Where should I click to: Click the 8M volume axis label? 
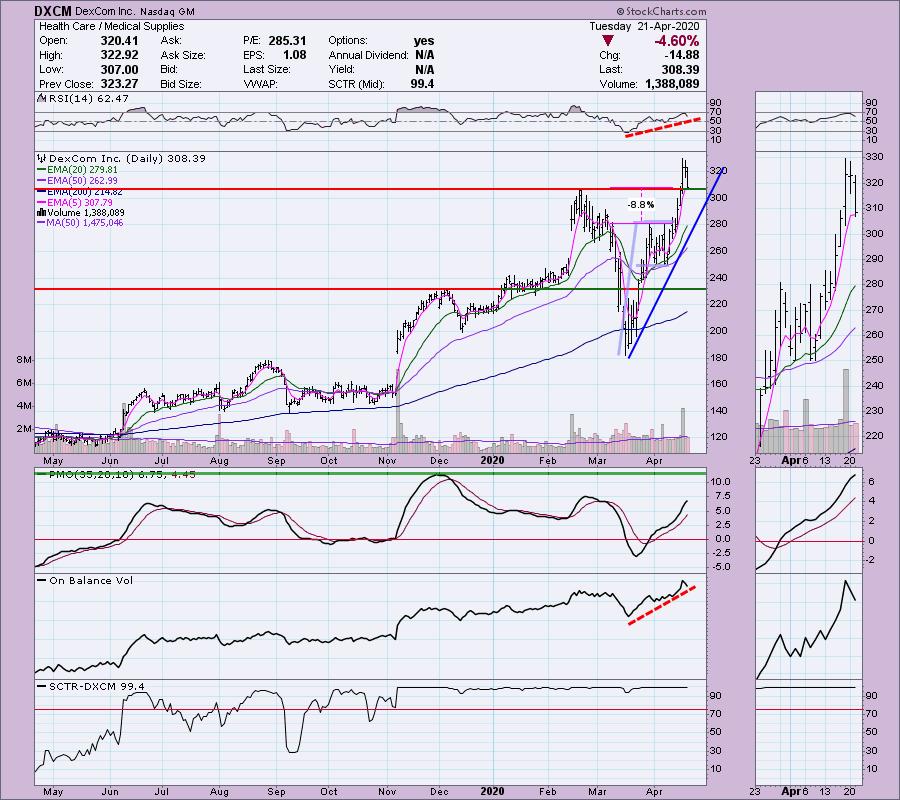24,360
